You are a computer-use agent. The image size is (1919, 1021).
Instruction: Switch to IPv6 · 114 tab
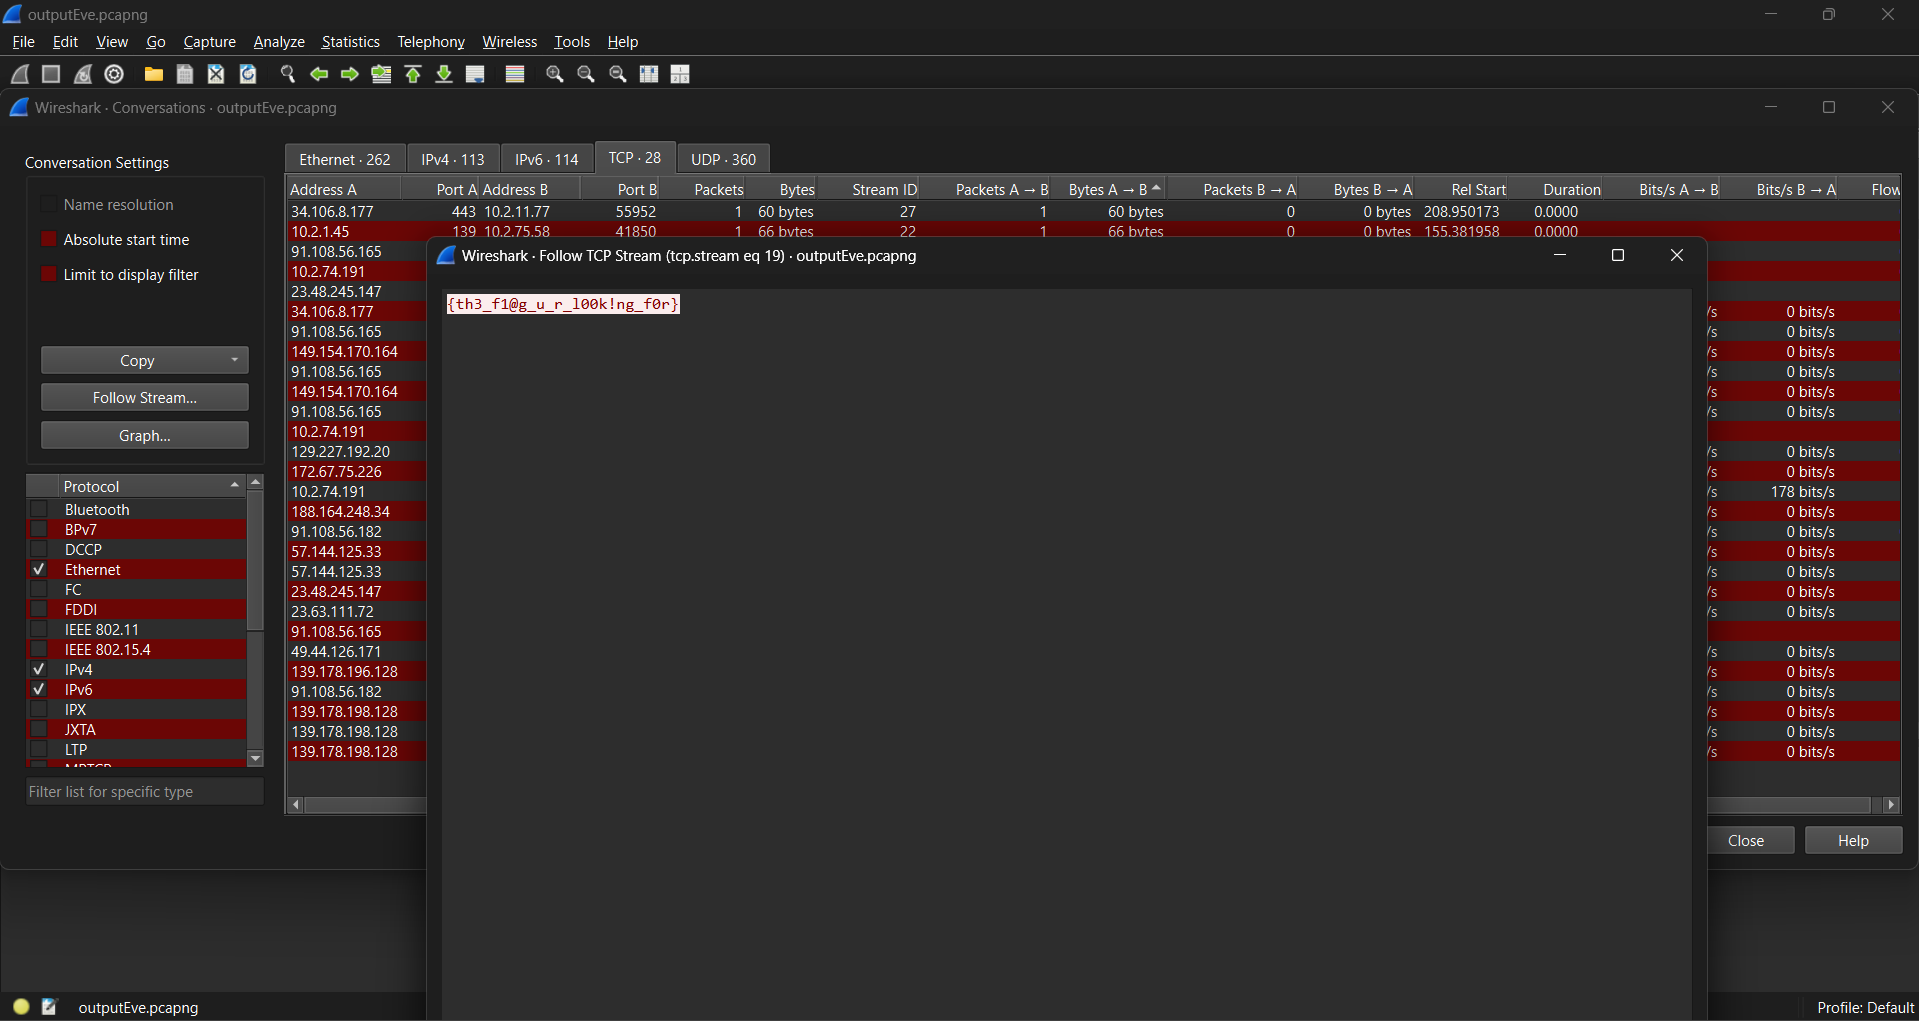pyautogui.click(x=547, y=159)
